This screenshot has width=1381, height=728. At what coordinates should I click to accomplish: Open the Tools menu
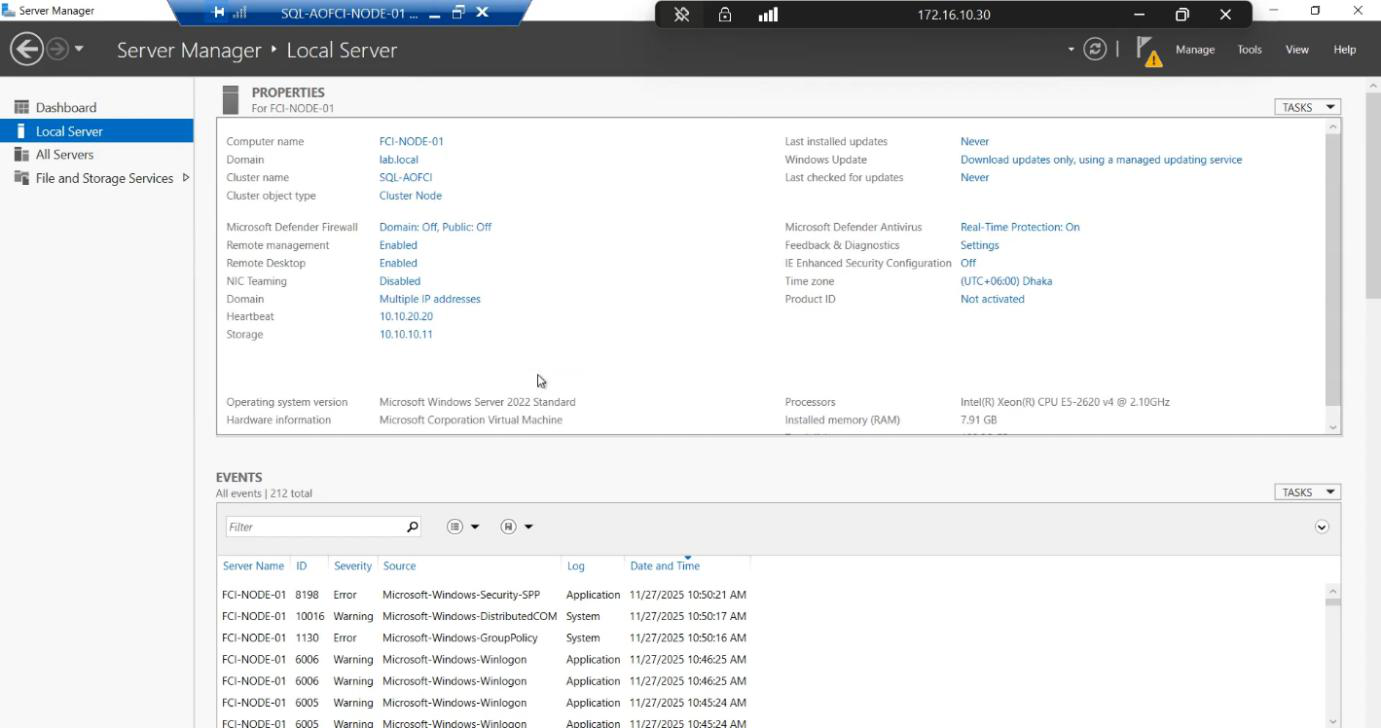1249,50
